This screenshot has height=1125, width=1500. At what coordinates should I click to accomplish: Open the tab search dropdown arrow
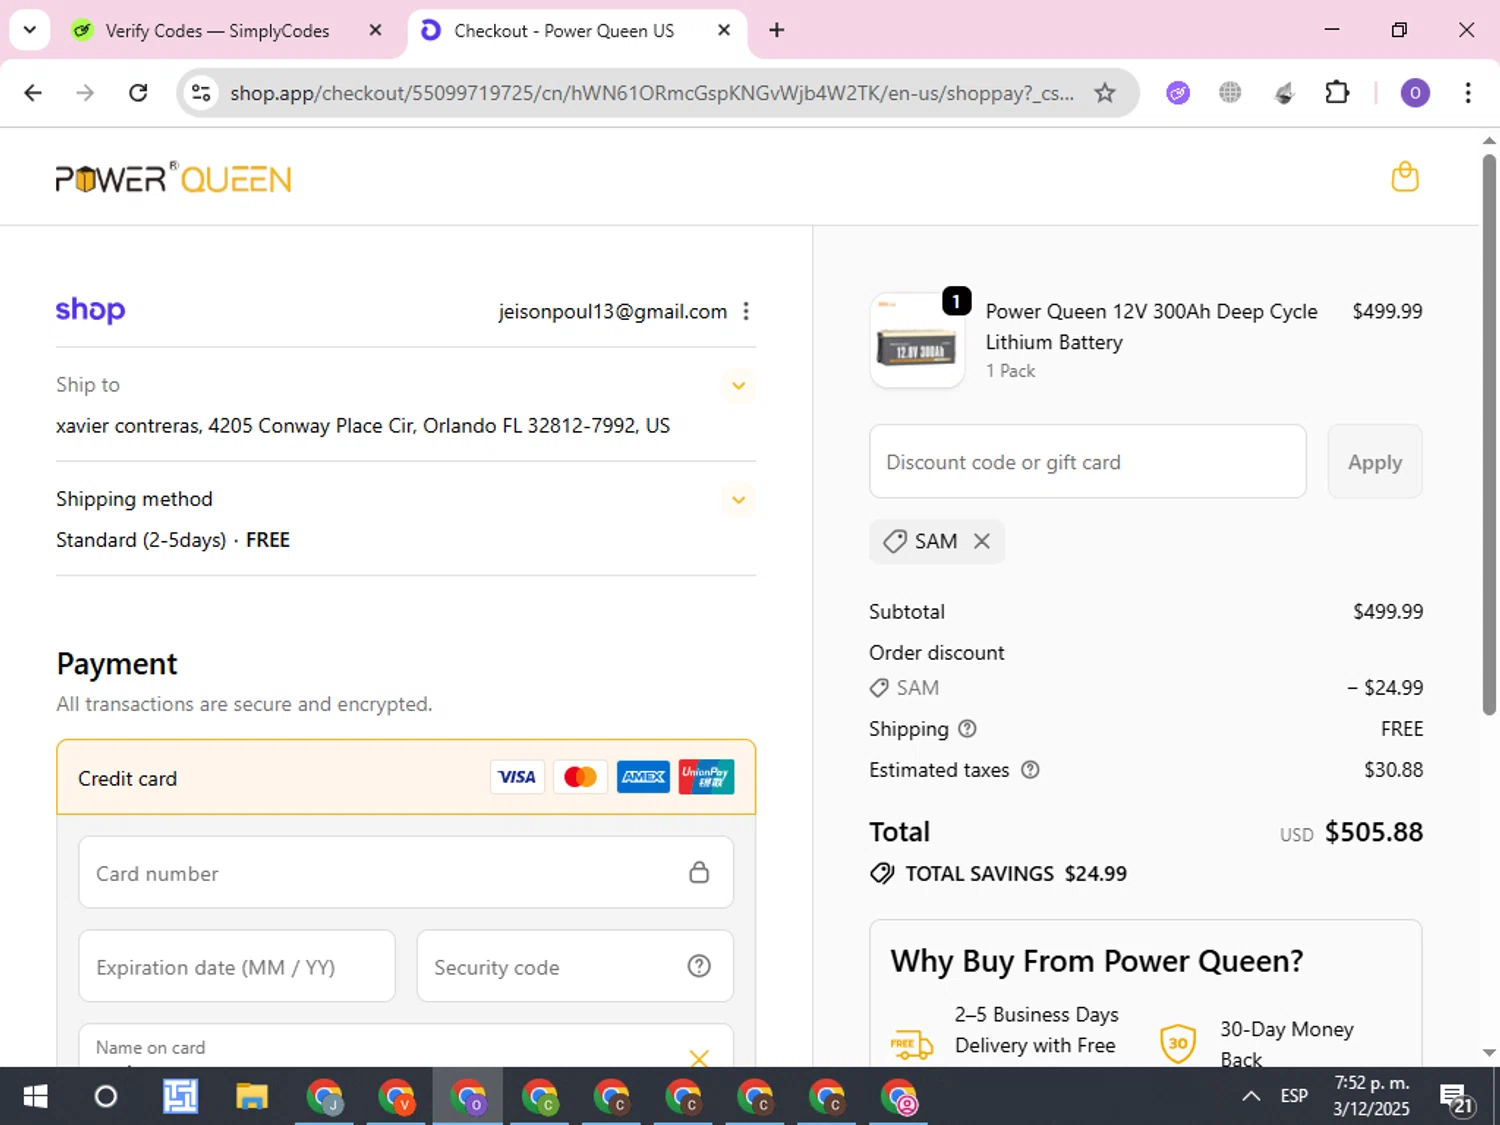tap(29, 30)
